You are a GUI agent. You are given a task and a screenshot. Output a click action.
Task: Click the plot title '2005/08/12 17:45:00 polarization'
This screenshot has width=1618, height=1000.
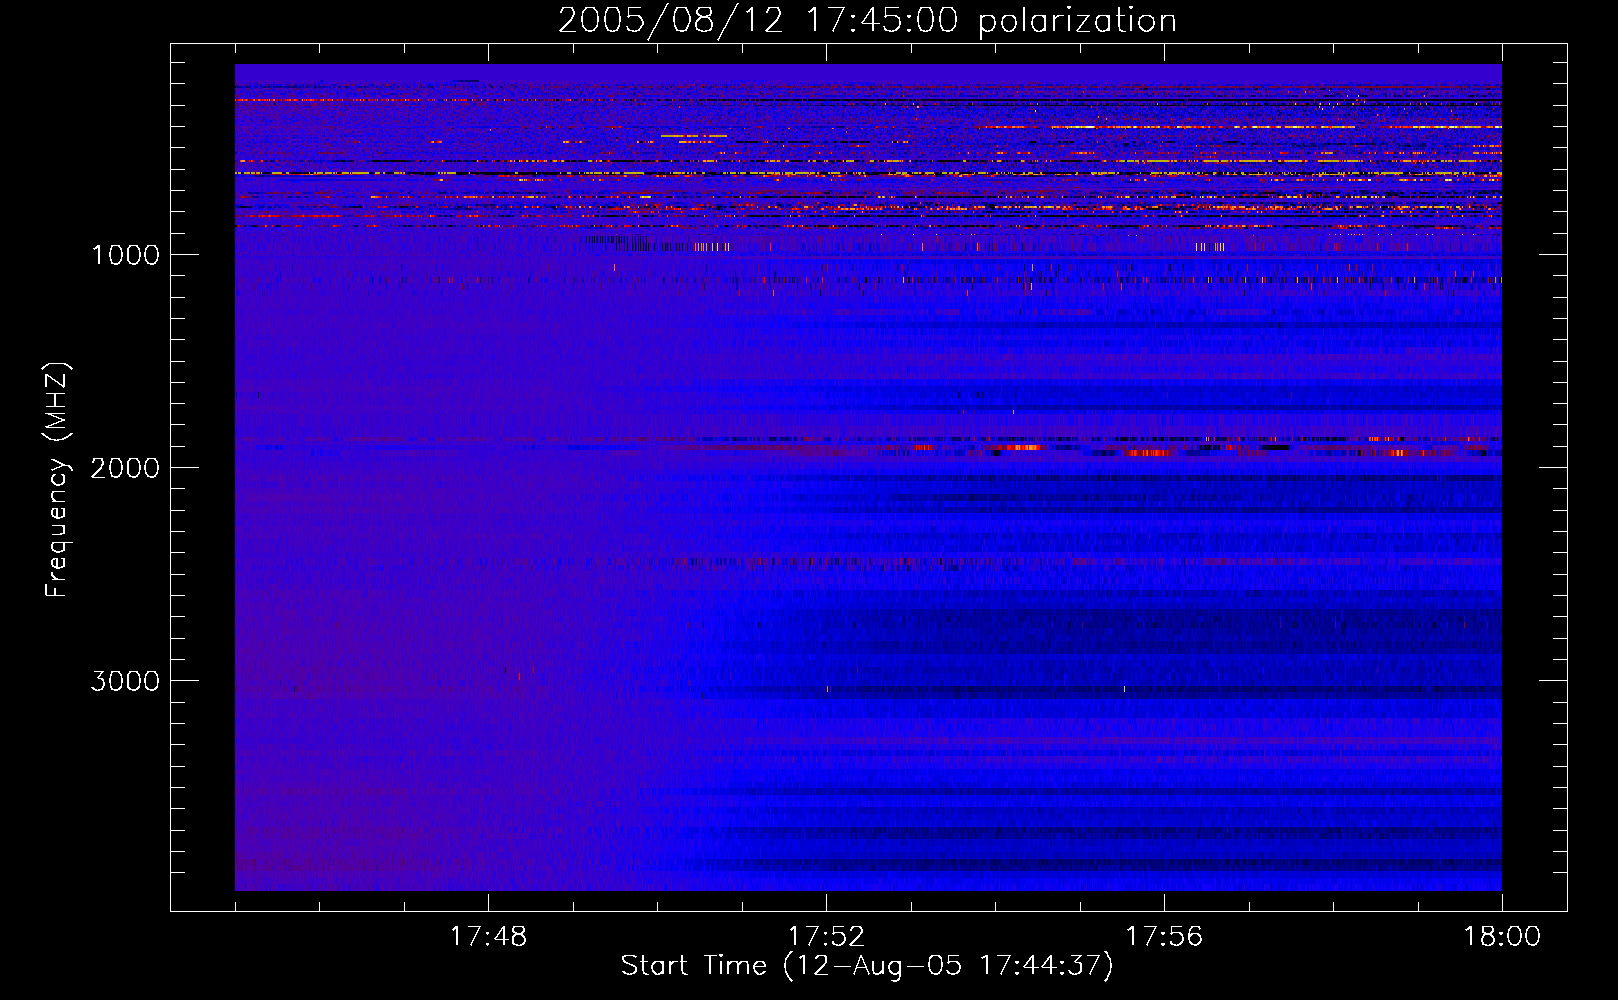coord(867,21)
